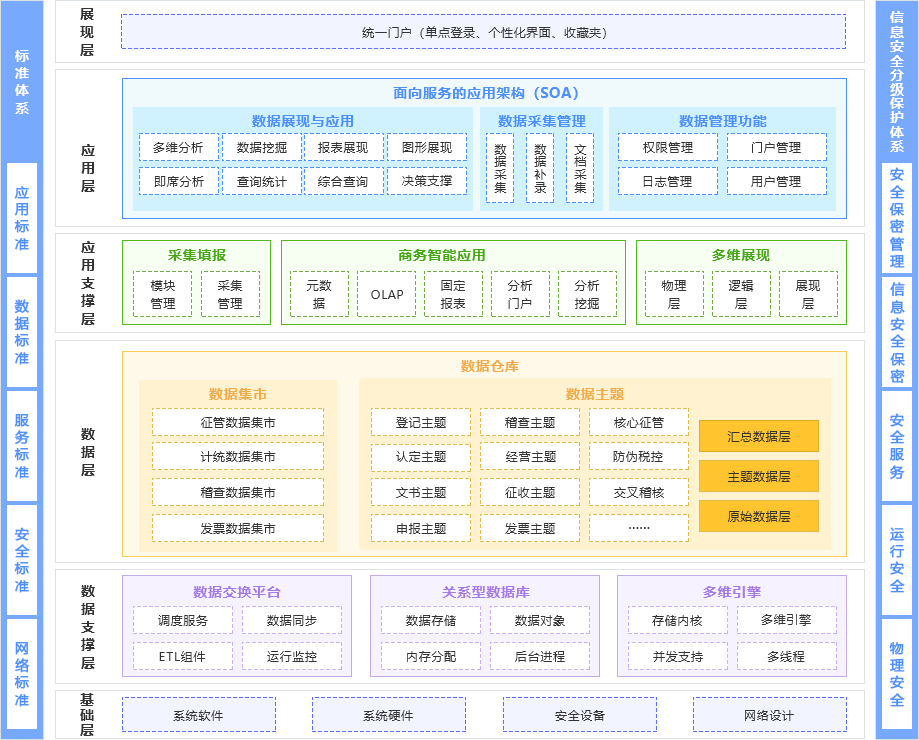Select the orange 汇总数据层 block

tap(758, 436)
